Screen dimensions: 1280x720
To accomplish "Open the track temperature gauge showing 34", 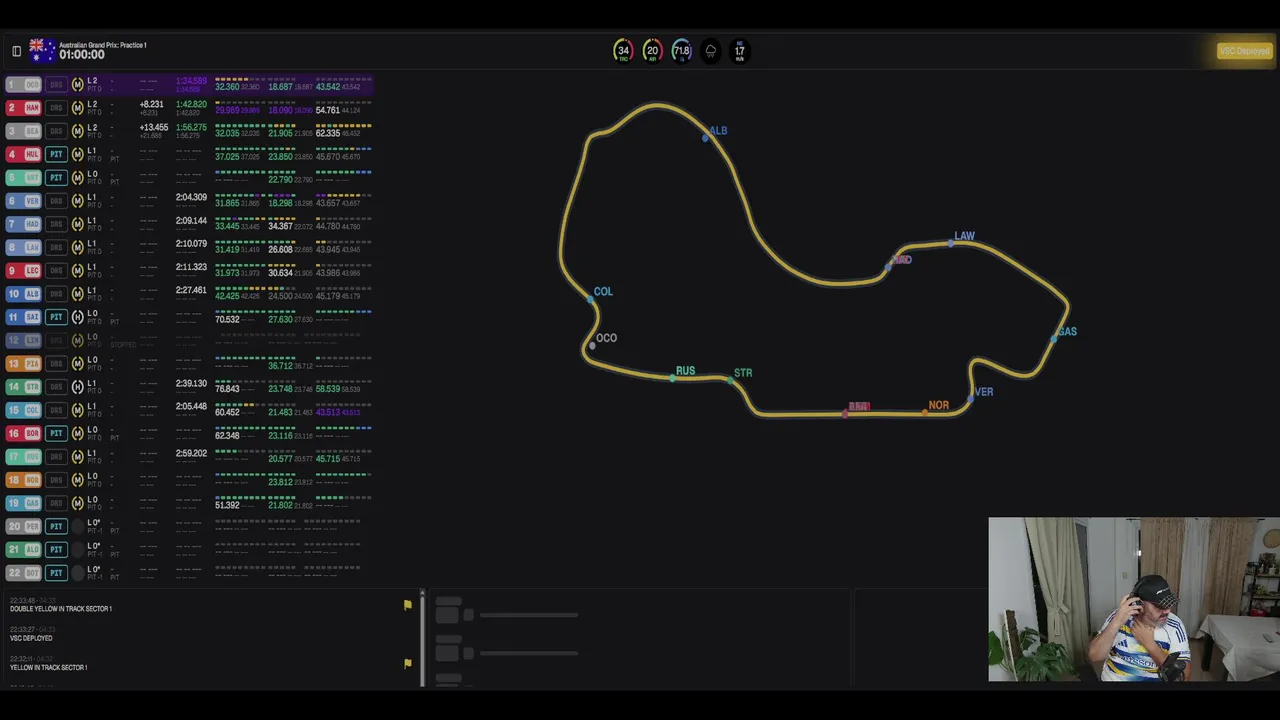I will pyautogui.click(x=623, y=51).
